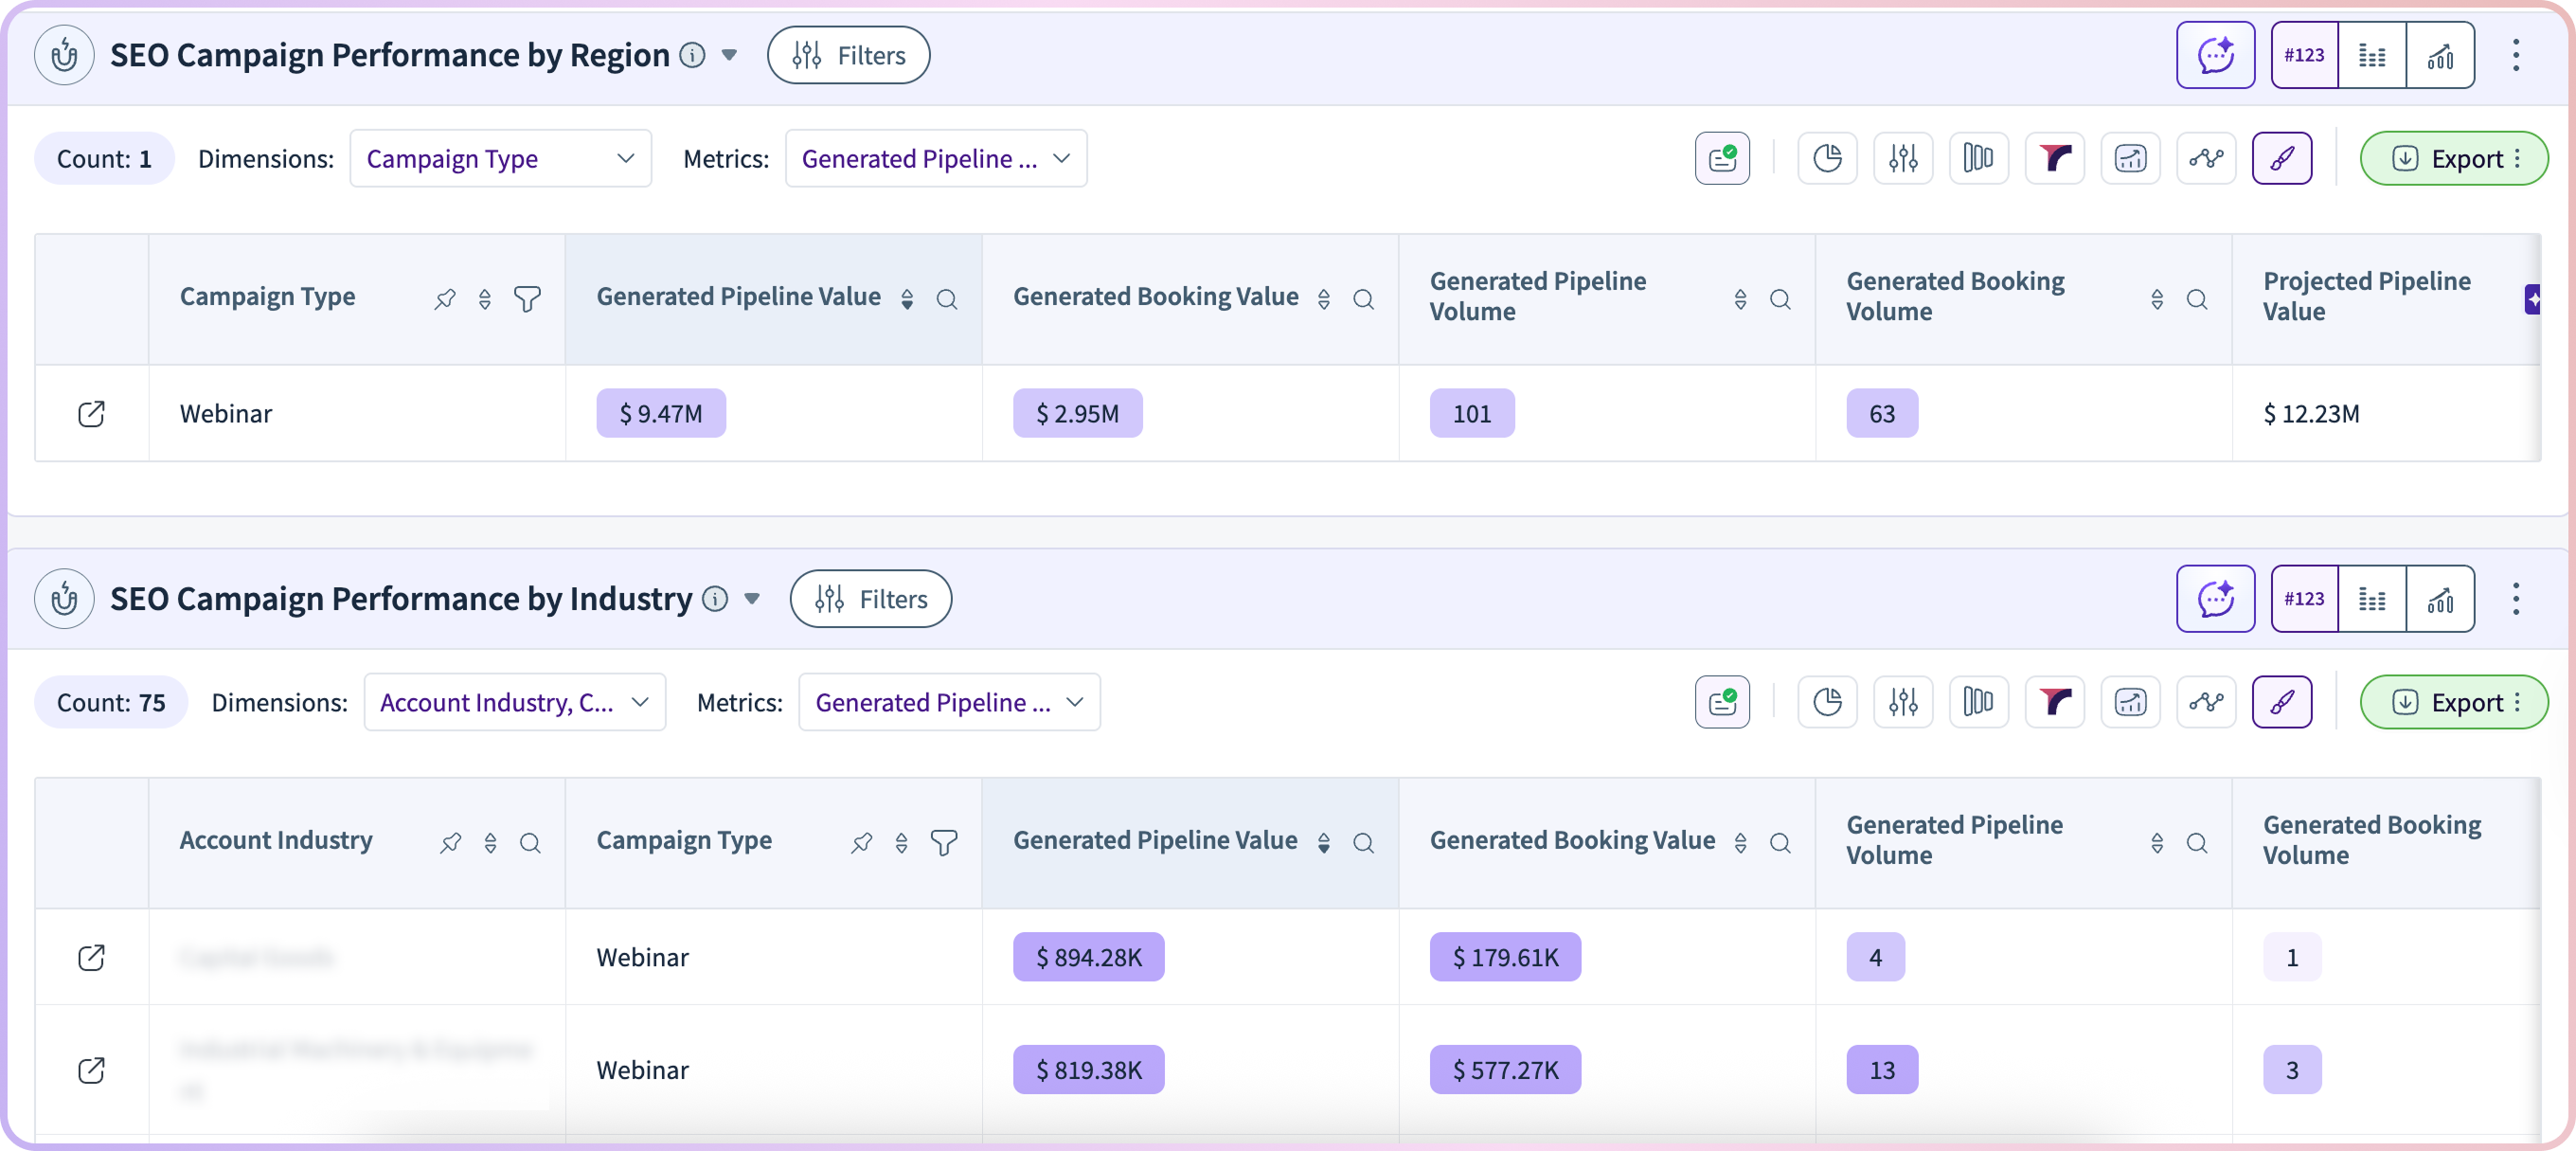Screen dimensions: 2576x1151
Task: Click columns layout icon in Region toolbar
Action: 1978,158
